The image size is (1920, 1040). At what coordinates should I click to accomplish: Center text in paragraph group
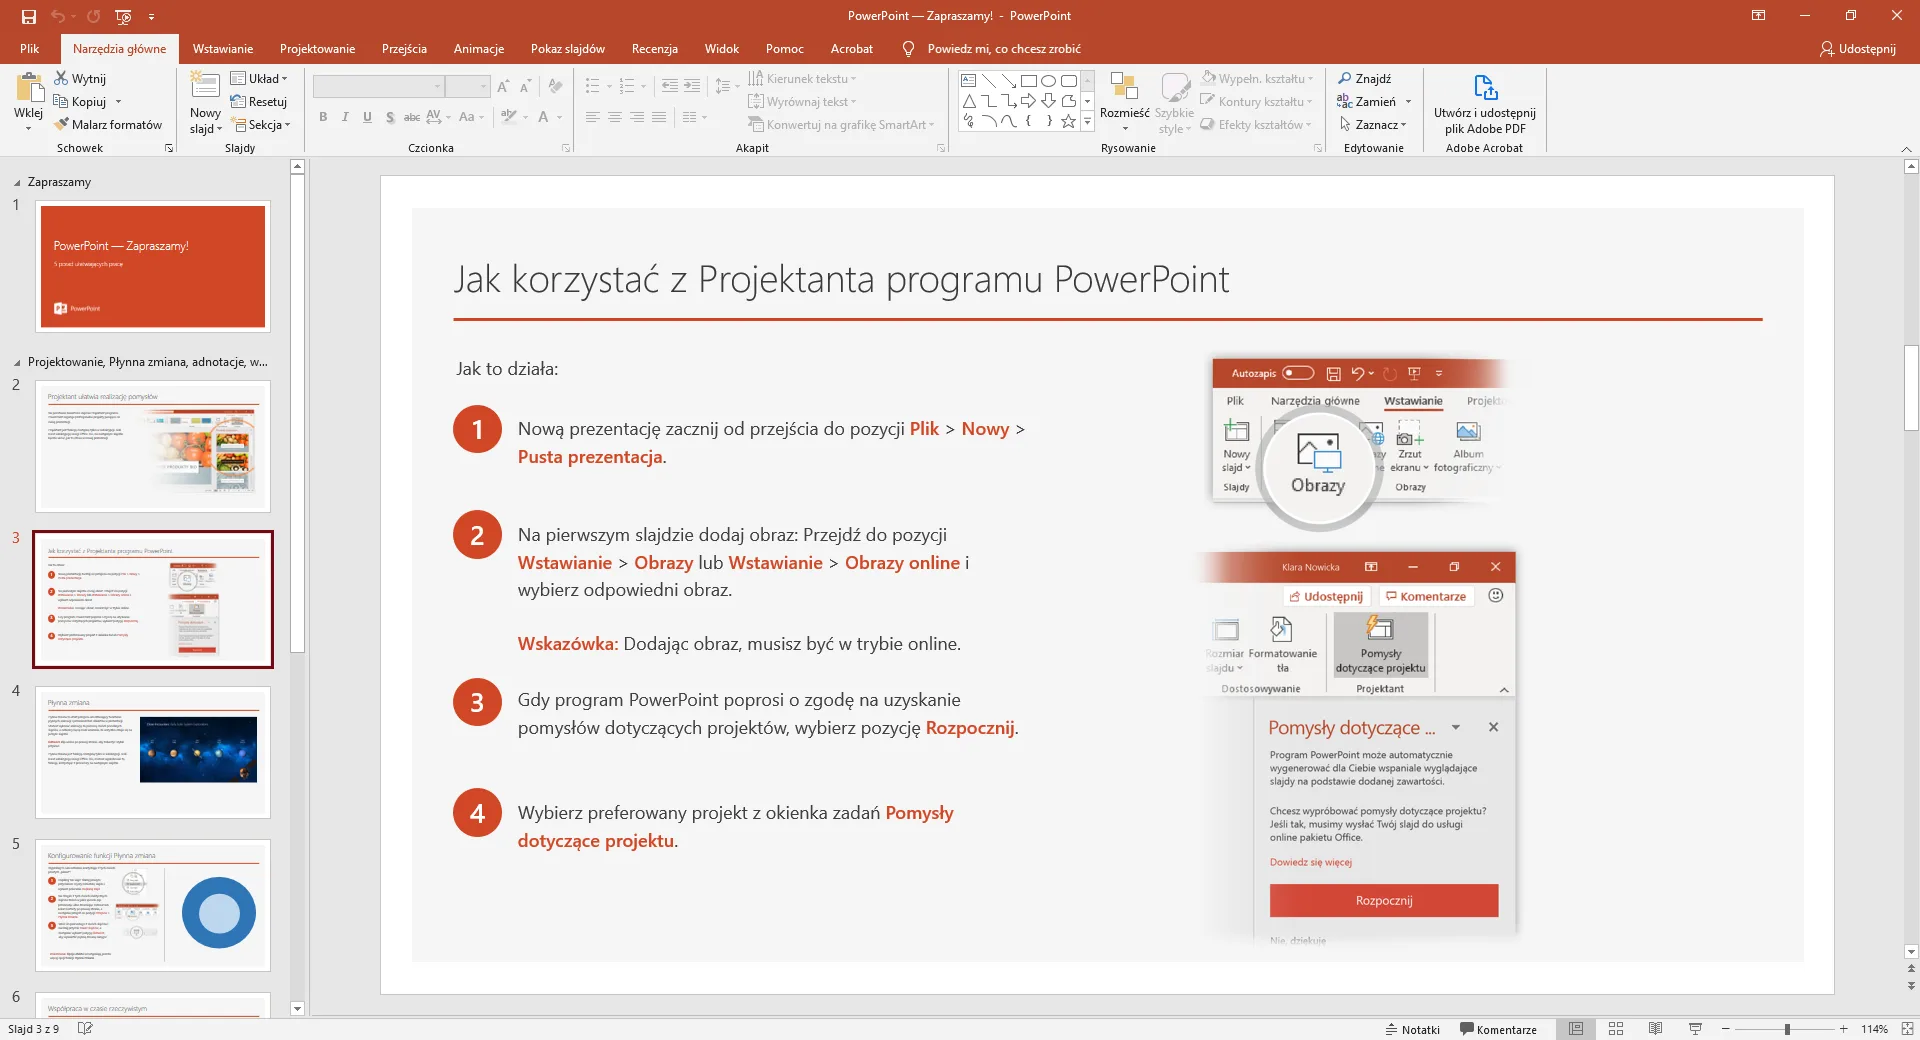click(614, 117)
